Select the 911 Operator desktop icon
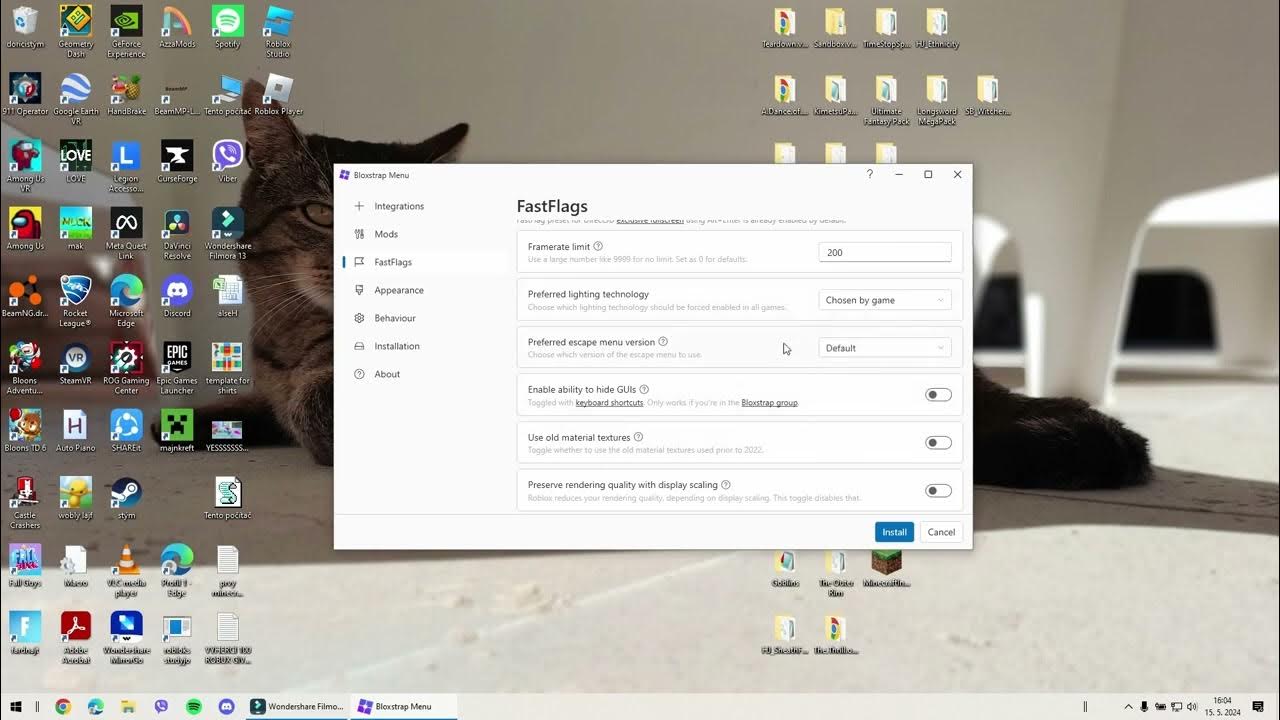Viewport: 1280px width, 720px height. click(x=25, y=95)
